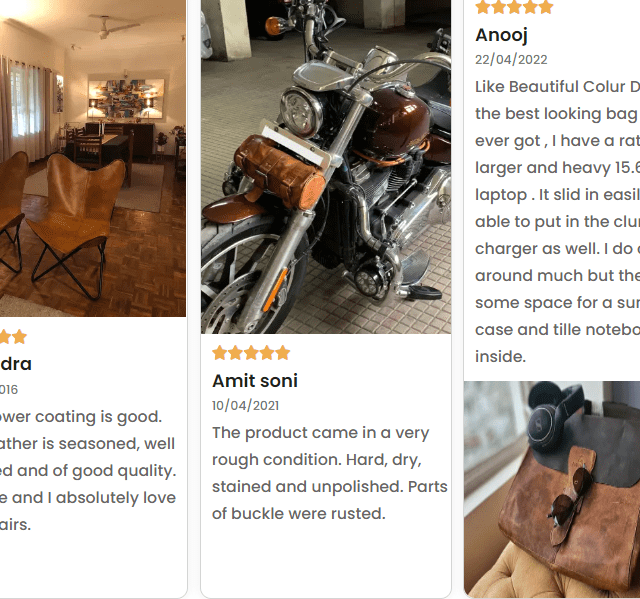Click first star above Anooj's name
The width and height of the screenshot is (640, 599).
483,7
